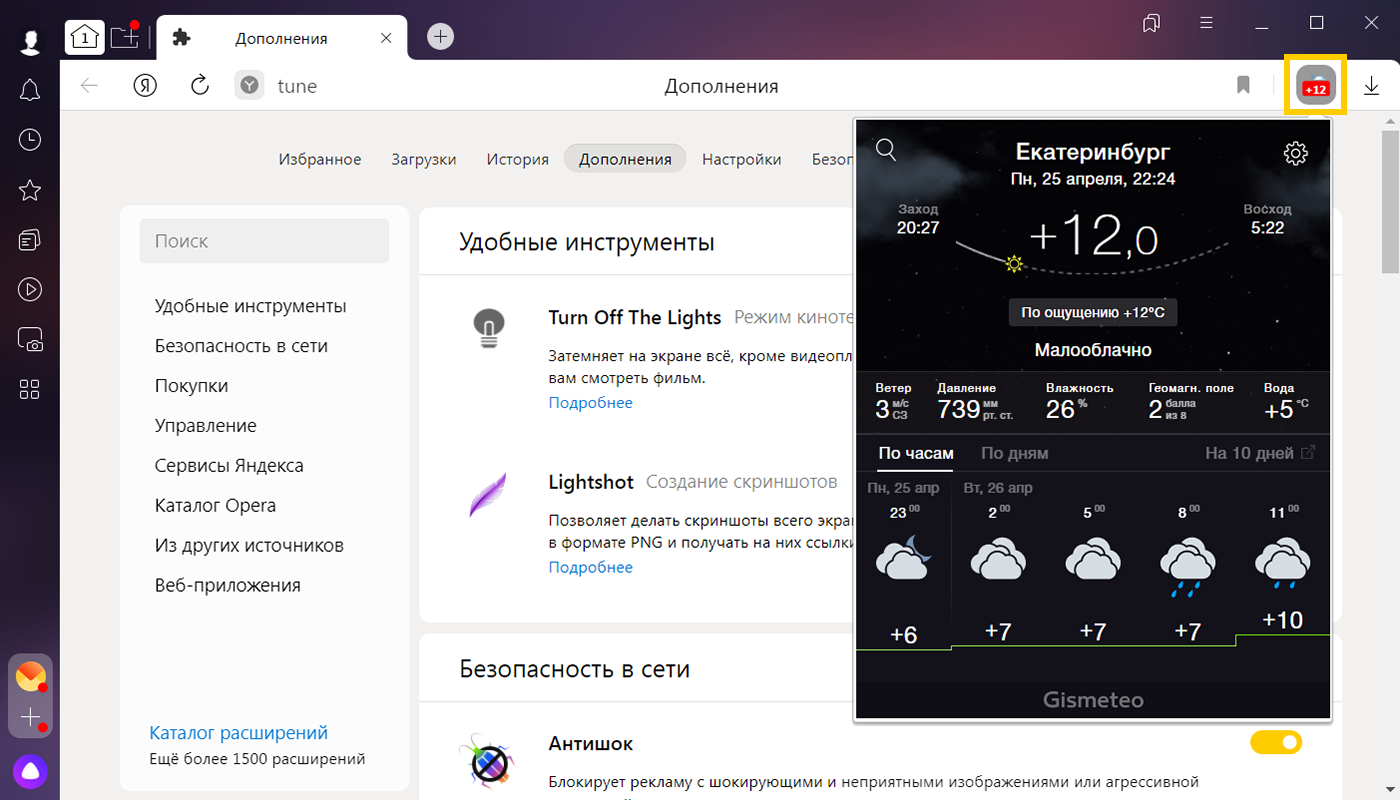Open downloads arrow icon

tap(1371, 86)
